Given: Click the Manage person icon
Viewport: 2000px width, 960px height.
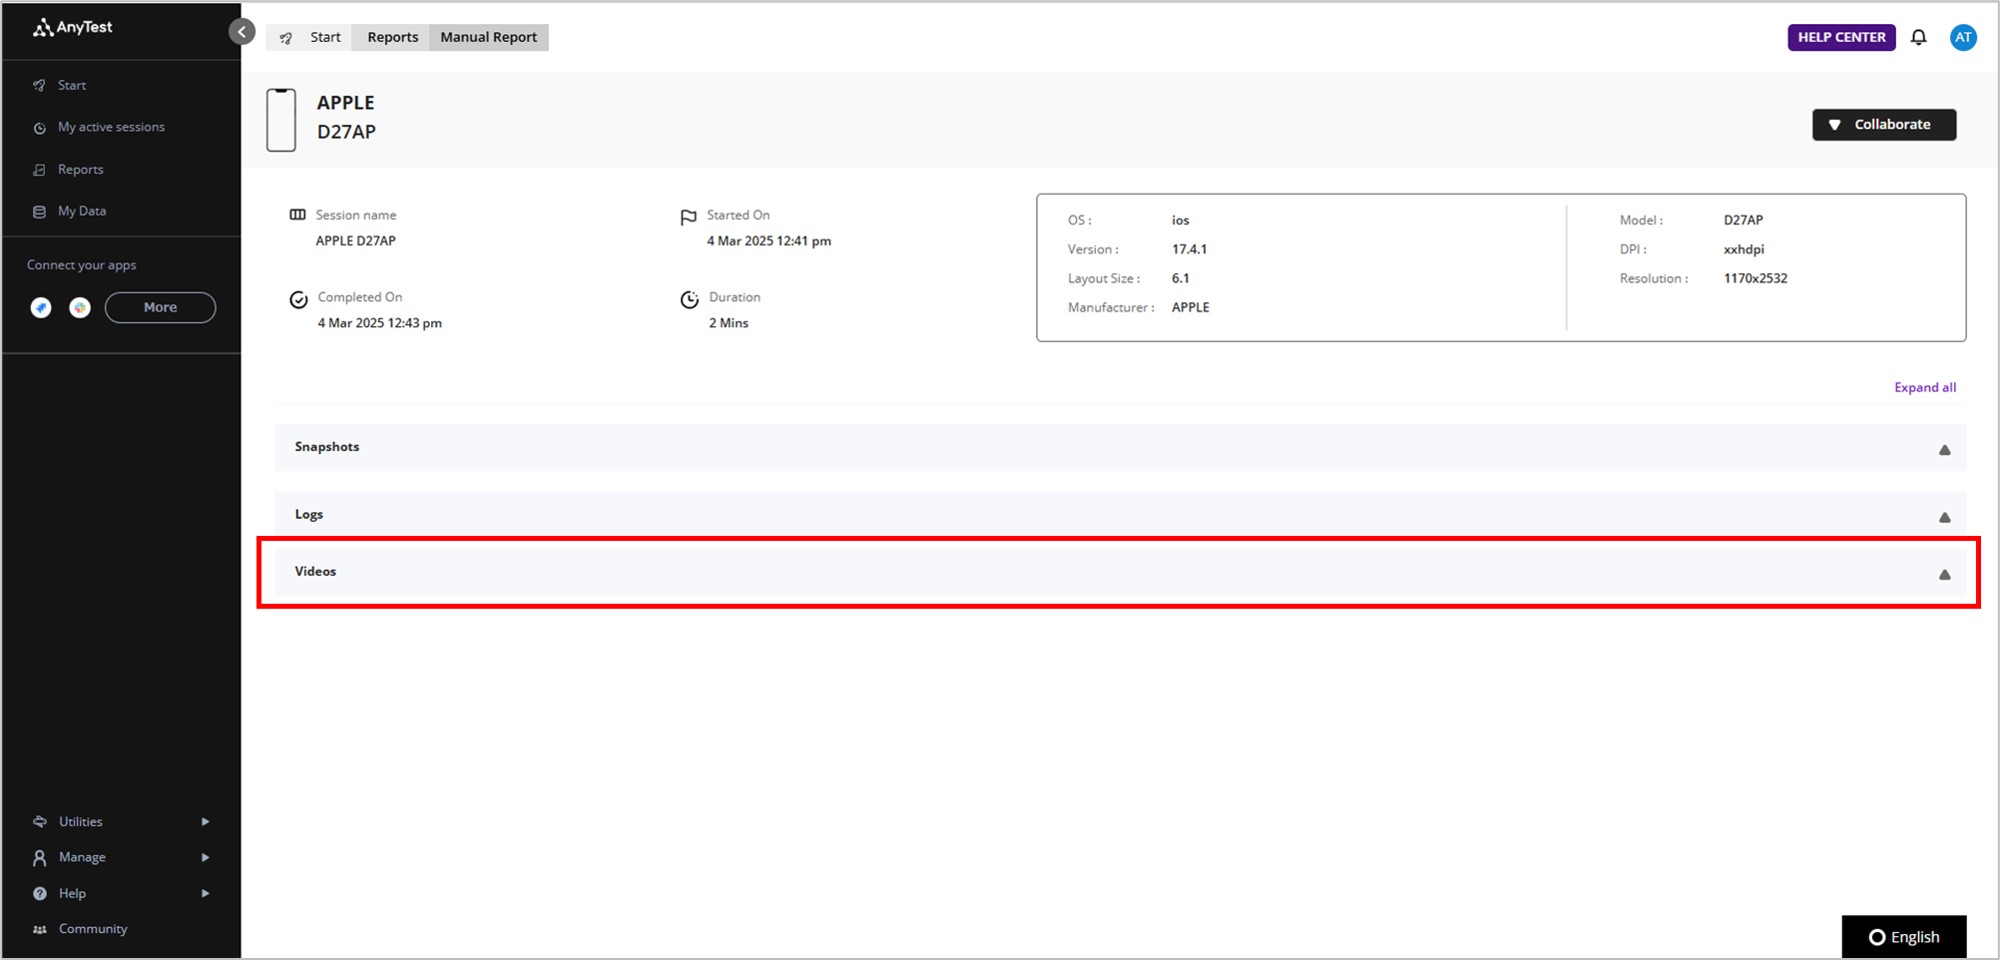Looking at the screenshot, I should coord(40,858).
